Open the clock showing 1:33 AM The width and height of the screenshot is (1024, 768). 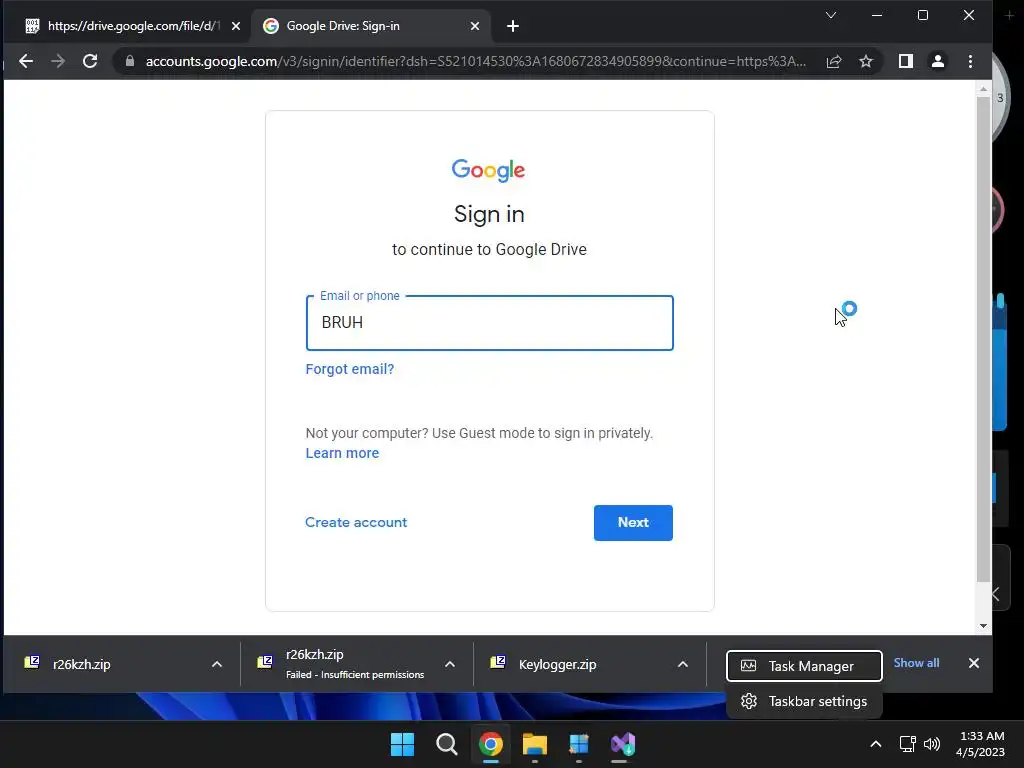[980, 744]
